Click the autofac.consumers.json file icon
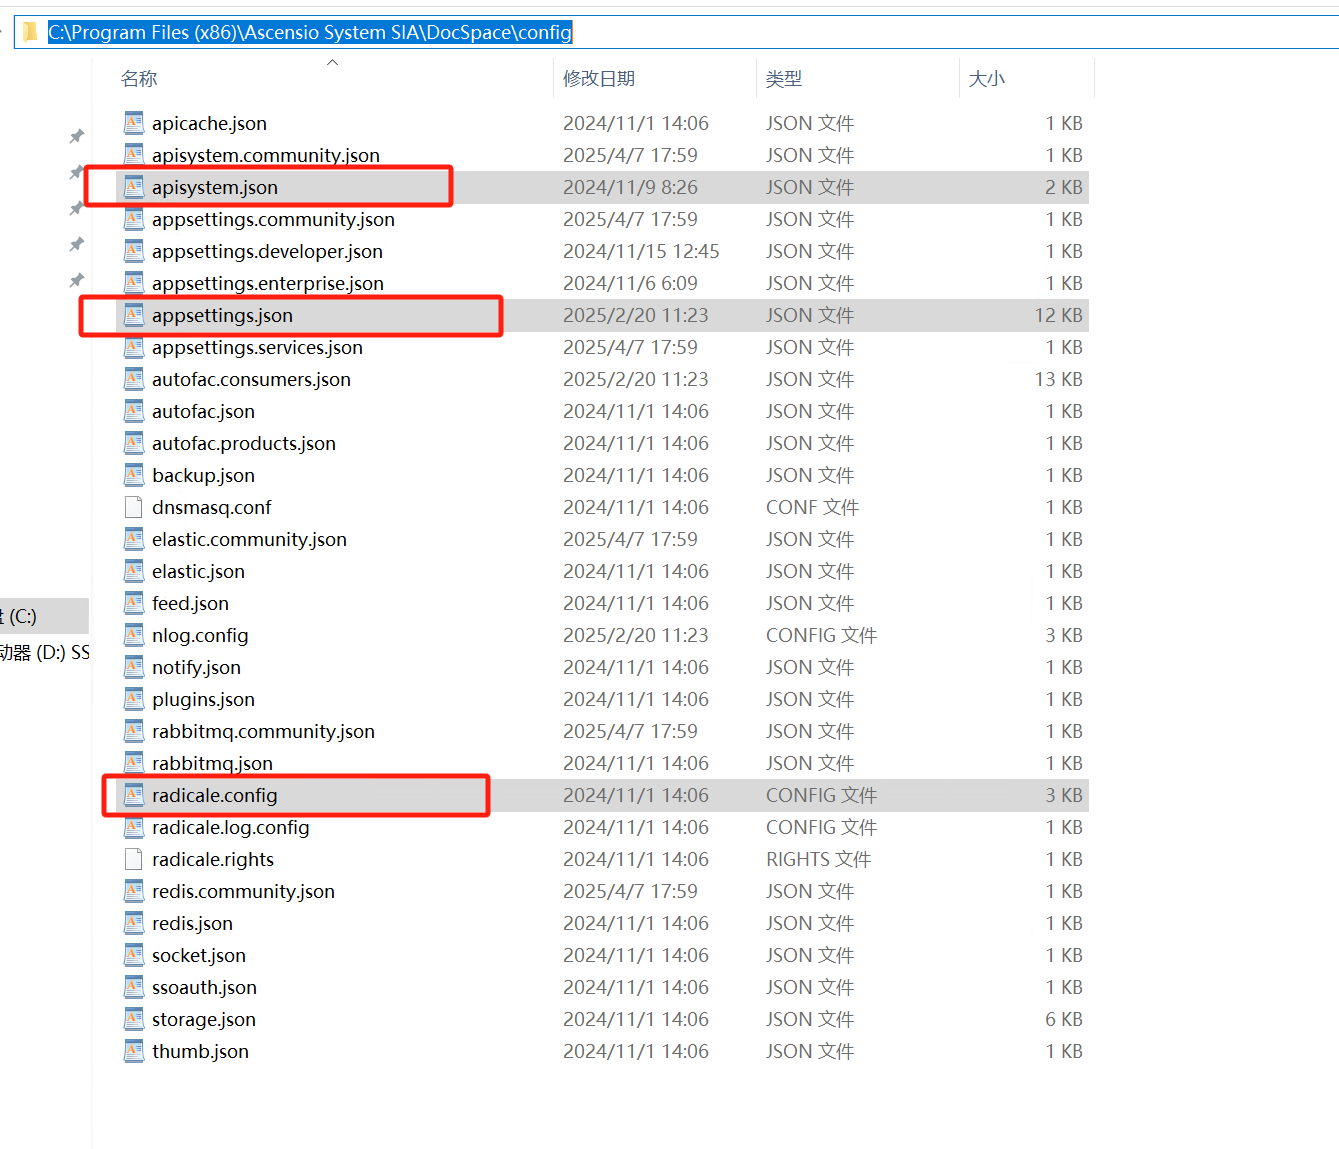The image size is (1339, 1149). (x=133, y=379)
